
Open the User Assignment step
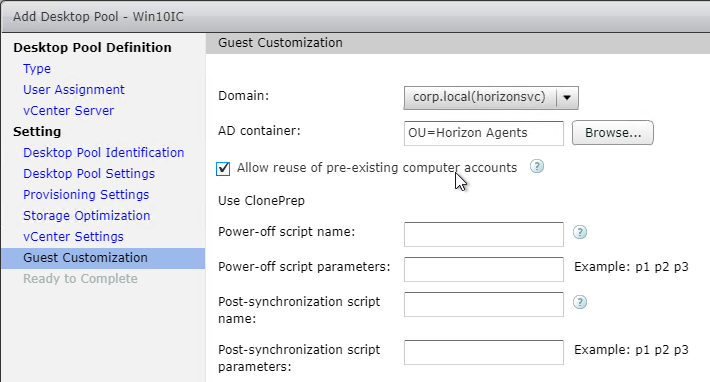coord(74,90)
